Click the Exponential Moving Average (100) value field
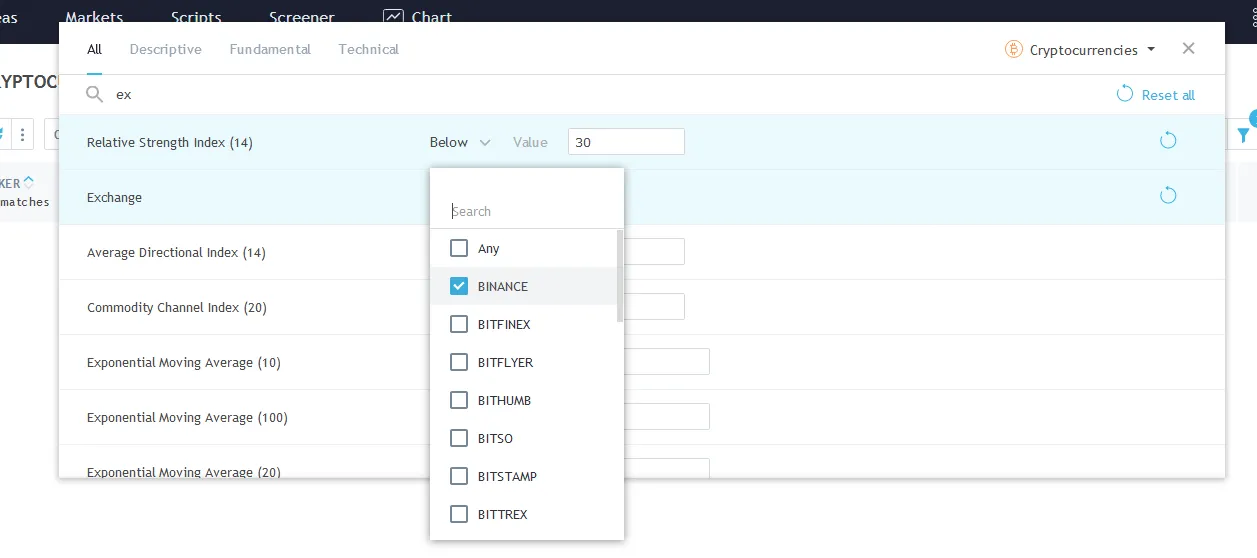 click(667, 417)
